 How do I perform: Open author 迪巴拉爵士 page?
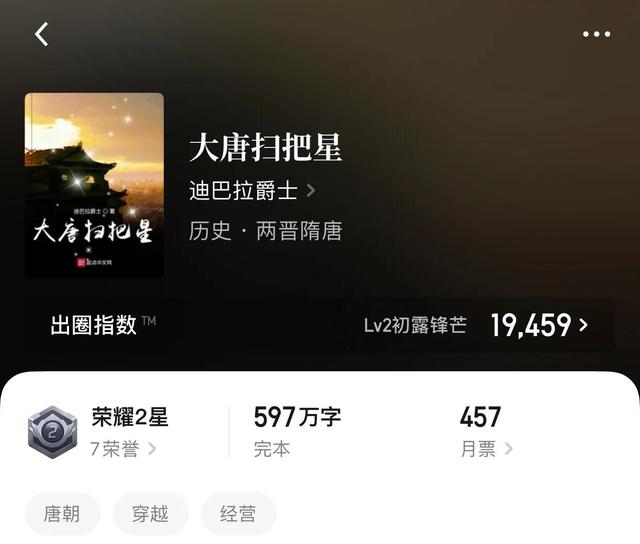coord(243,191)
